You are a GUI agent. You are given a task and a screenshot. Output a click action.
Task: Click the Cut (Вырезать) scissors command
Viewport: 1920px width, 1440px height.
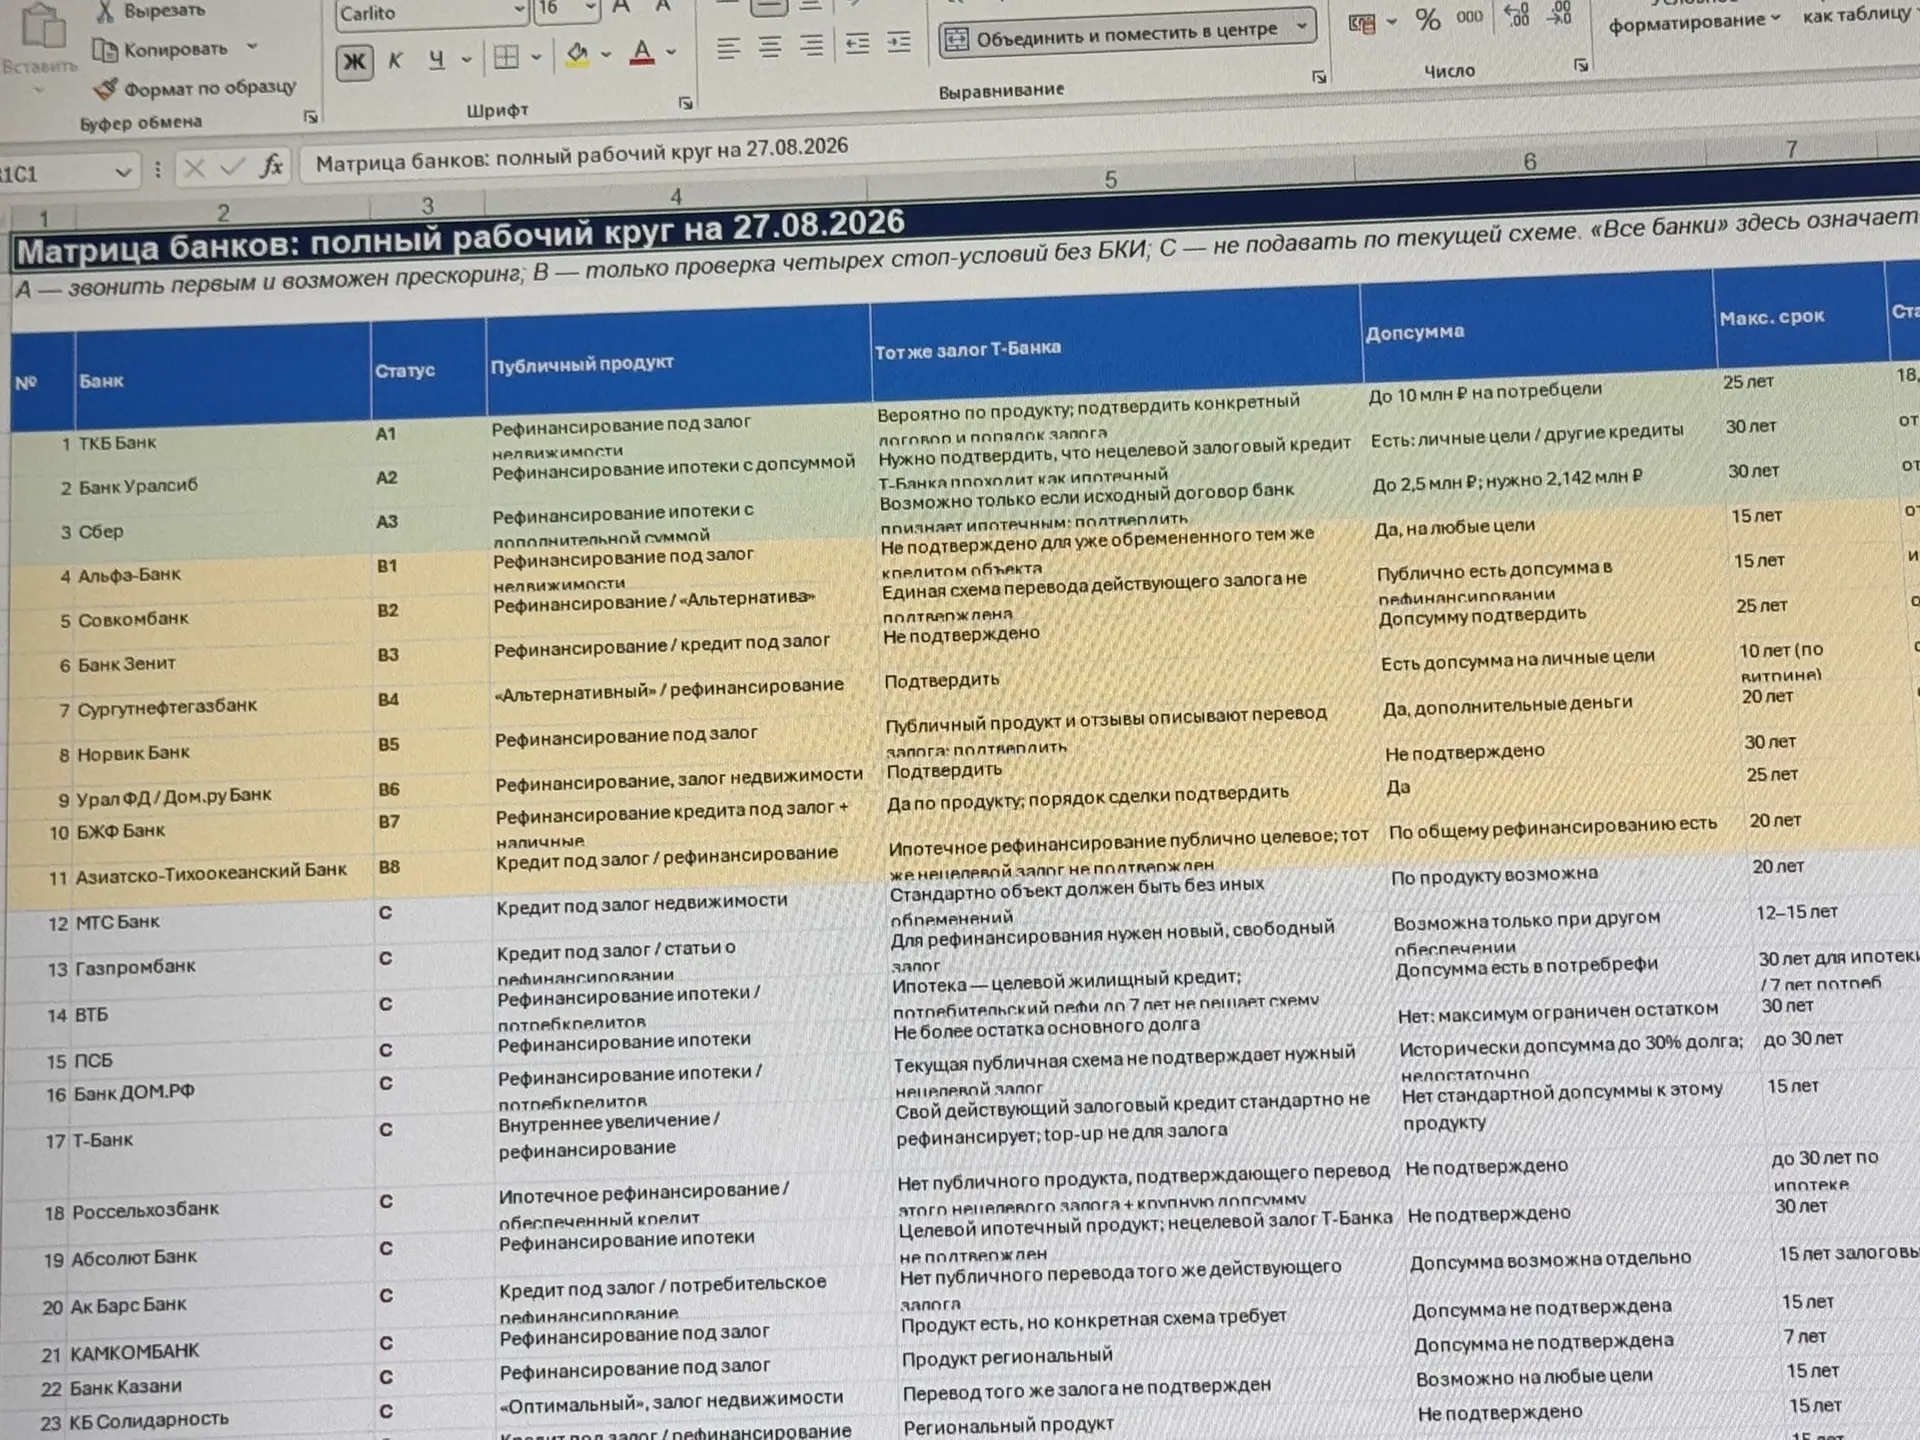pos(150,12)
